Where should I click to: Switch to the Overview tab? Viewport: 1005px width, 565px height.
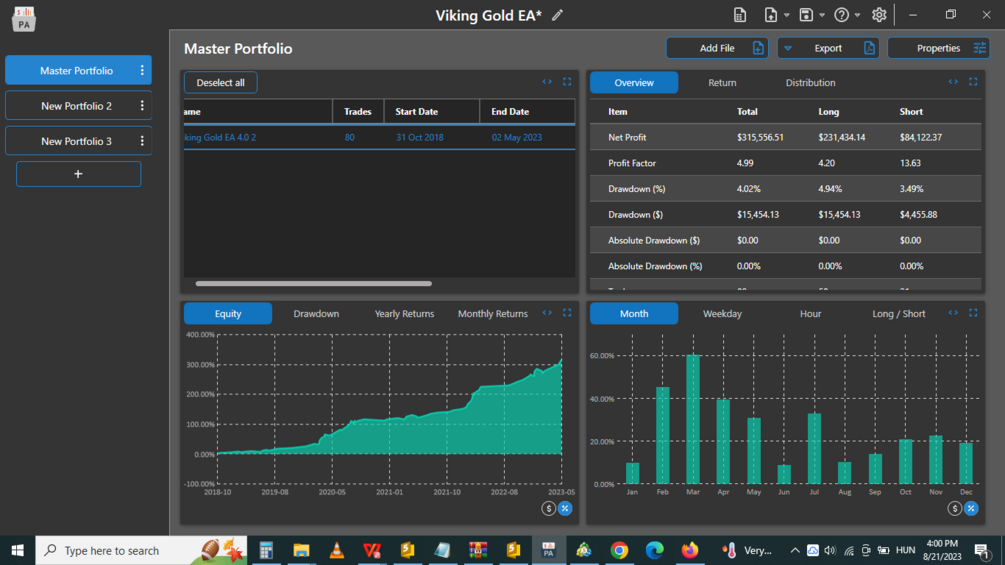pyautogui.click(x=634, y=83)
